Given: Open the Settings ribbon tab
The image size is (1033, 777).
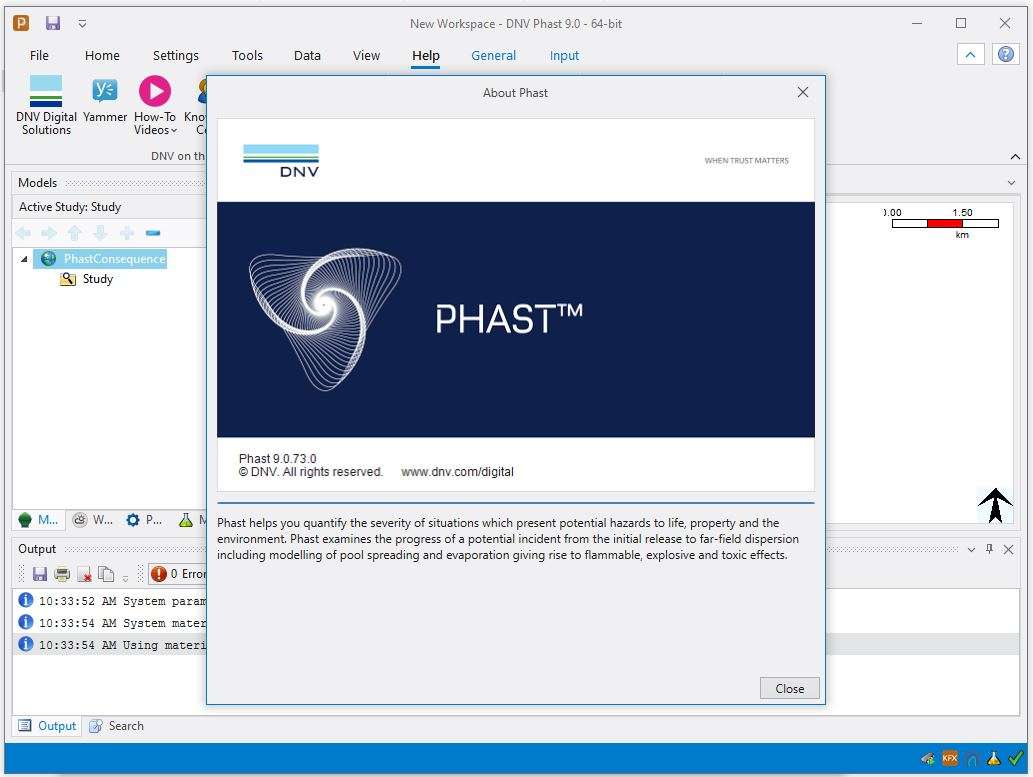Looking at the screenshot, I should [175, 56].
